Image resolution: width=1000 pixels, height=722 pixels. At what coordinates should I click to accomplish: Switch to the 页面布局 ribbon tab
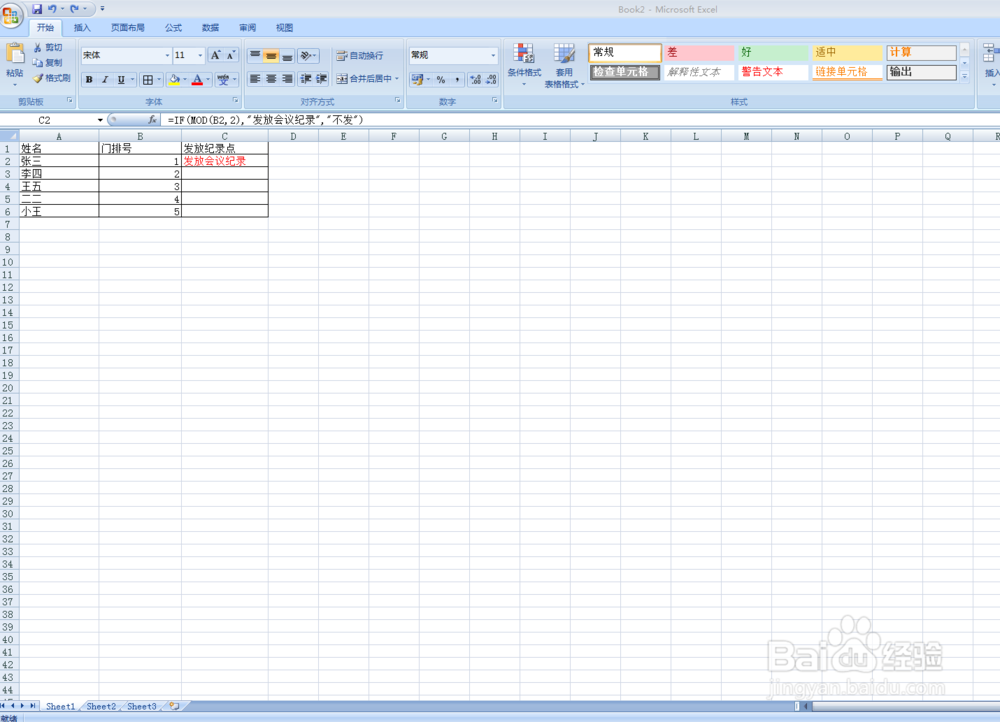point(128,27)
